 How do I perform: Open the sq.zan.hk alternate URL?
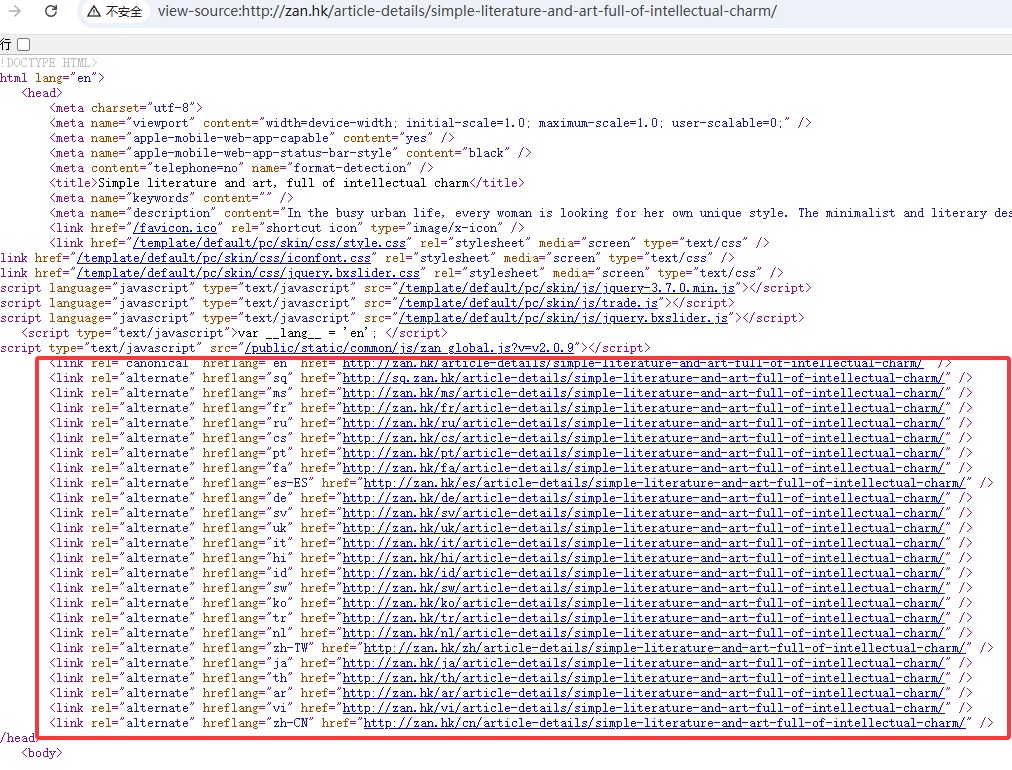(643, 378)
